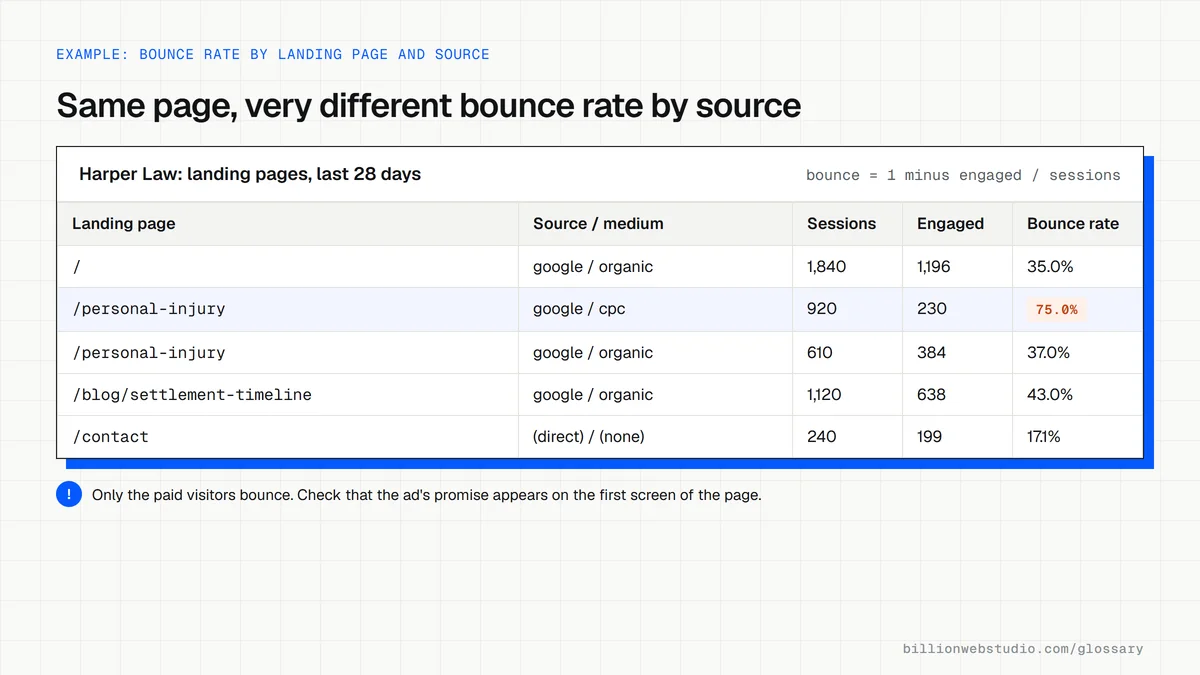Click the note about paid visitors bouncing

tap(427, 495)
